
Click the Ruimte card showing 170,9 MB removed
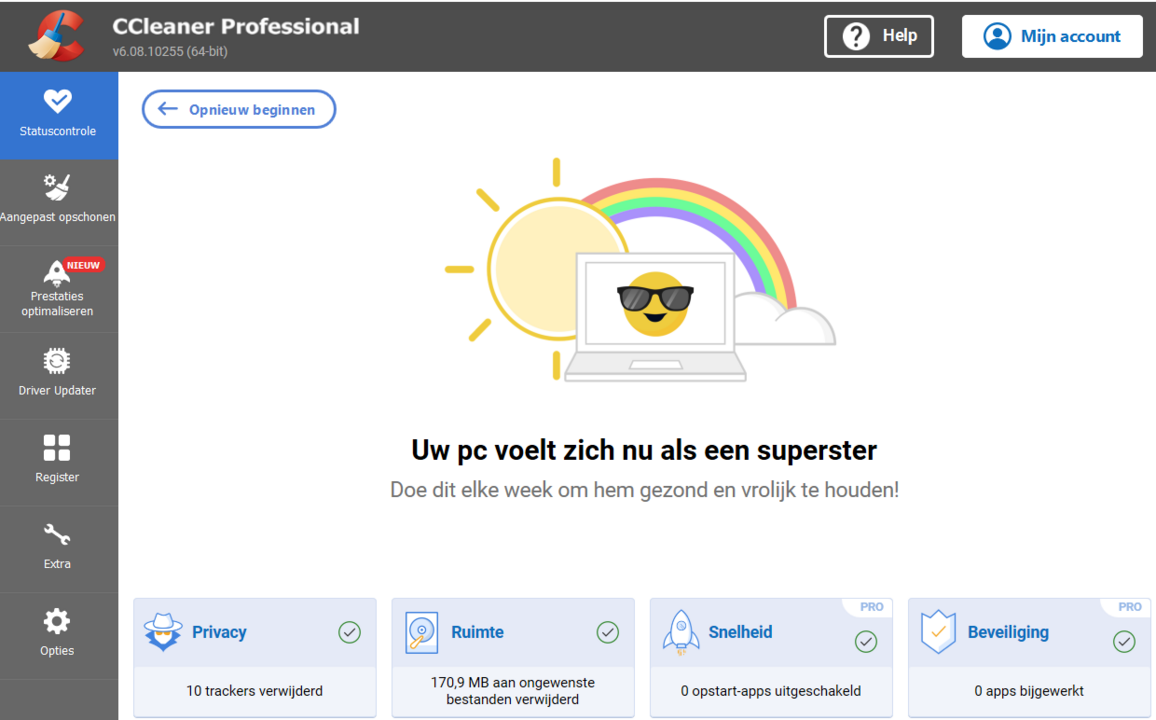tap(513, 658)
